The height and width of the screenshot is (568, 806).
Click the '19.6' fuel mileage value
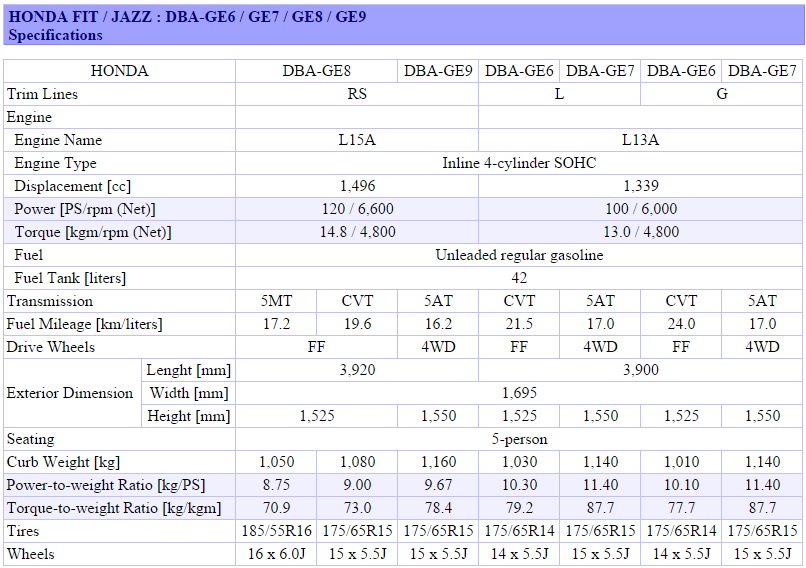coord(357,324)
